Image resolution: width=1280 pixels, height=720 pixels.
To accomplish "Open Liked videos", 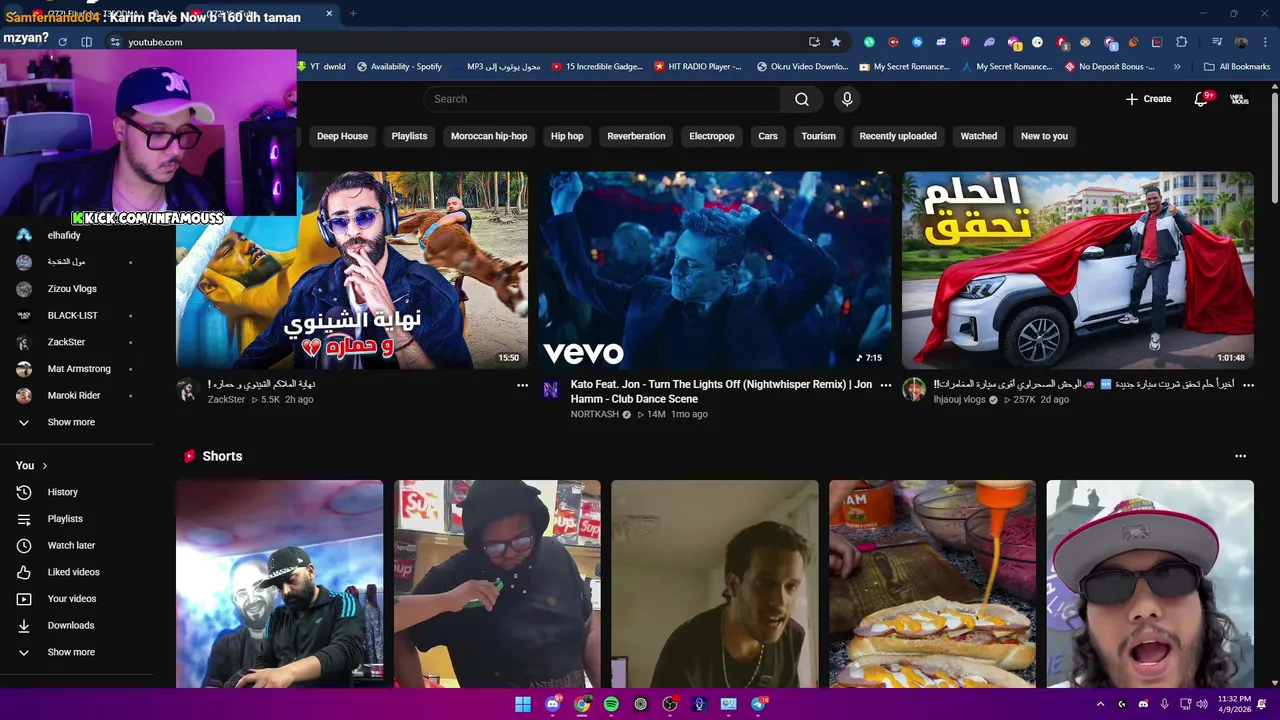I will 76,572.
